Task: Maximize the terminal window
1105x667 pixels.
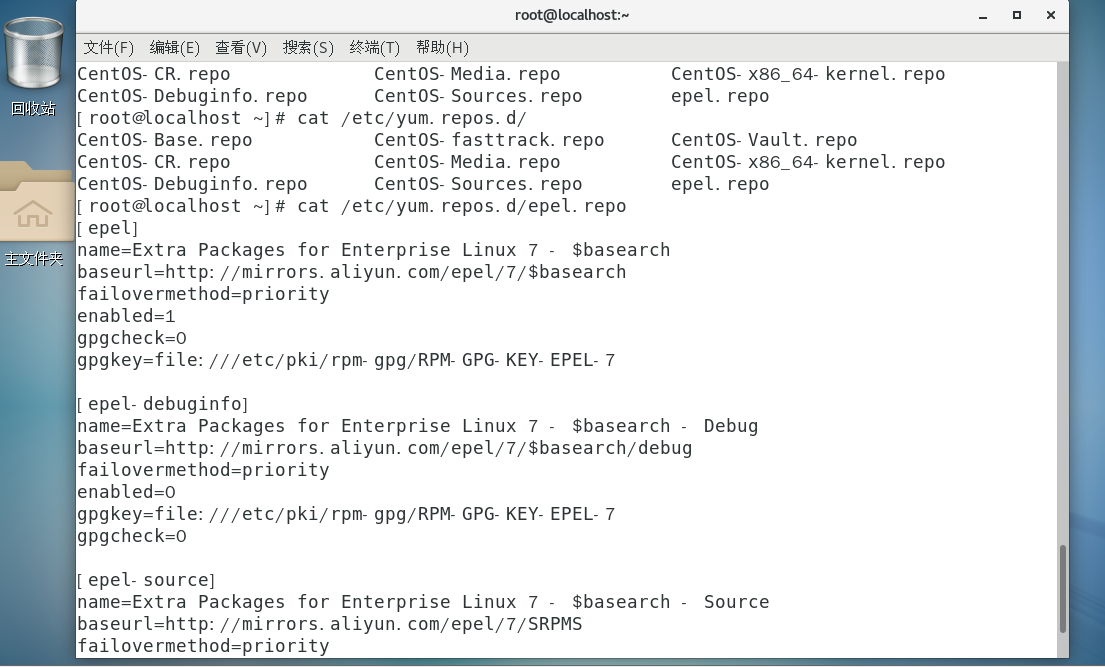Action: pos(1016,16)
